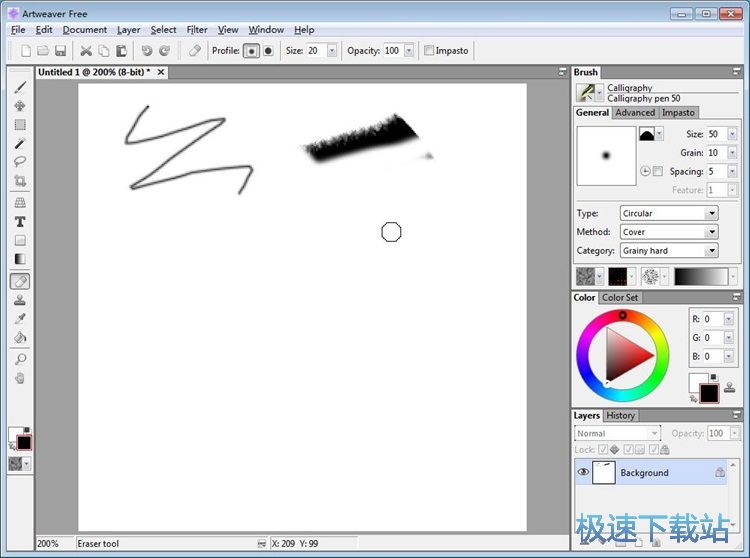
Task: Expand the Method dropdown set to Cover
Action: point(668,232)
